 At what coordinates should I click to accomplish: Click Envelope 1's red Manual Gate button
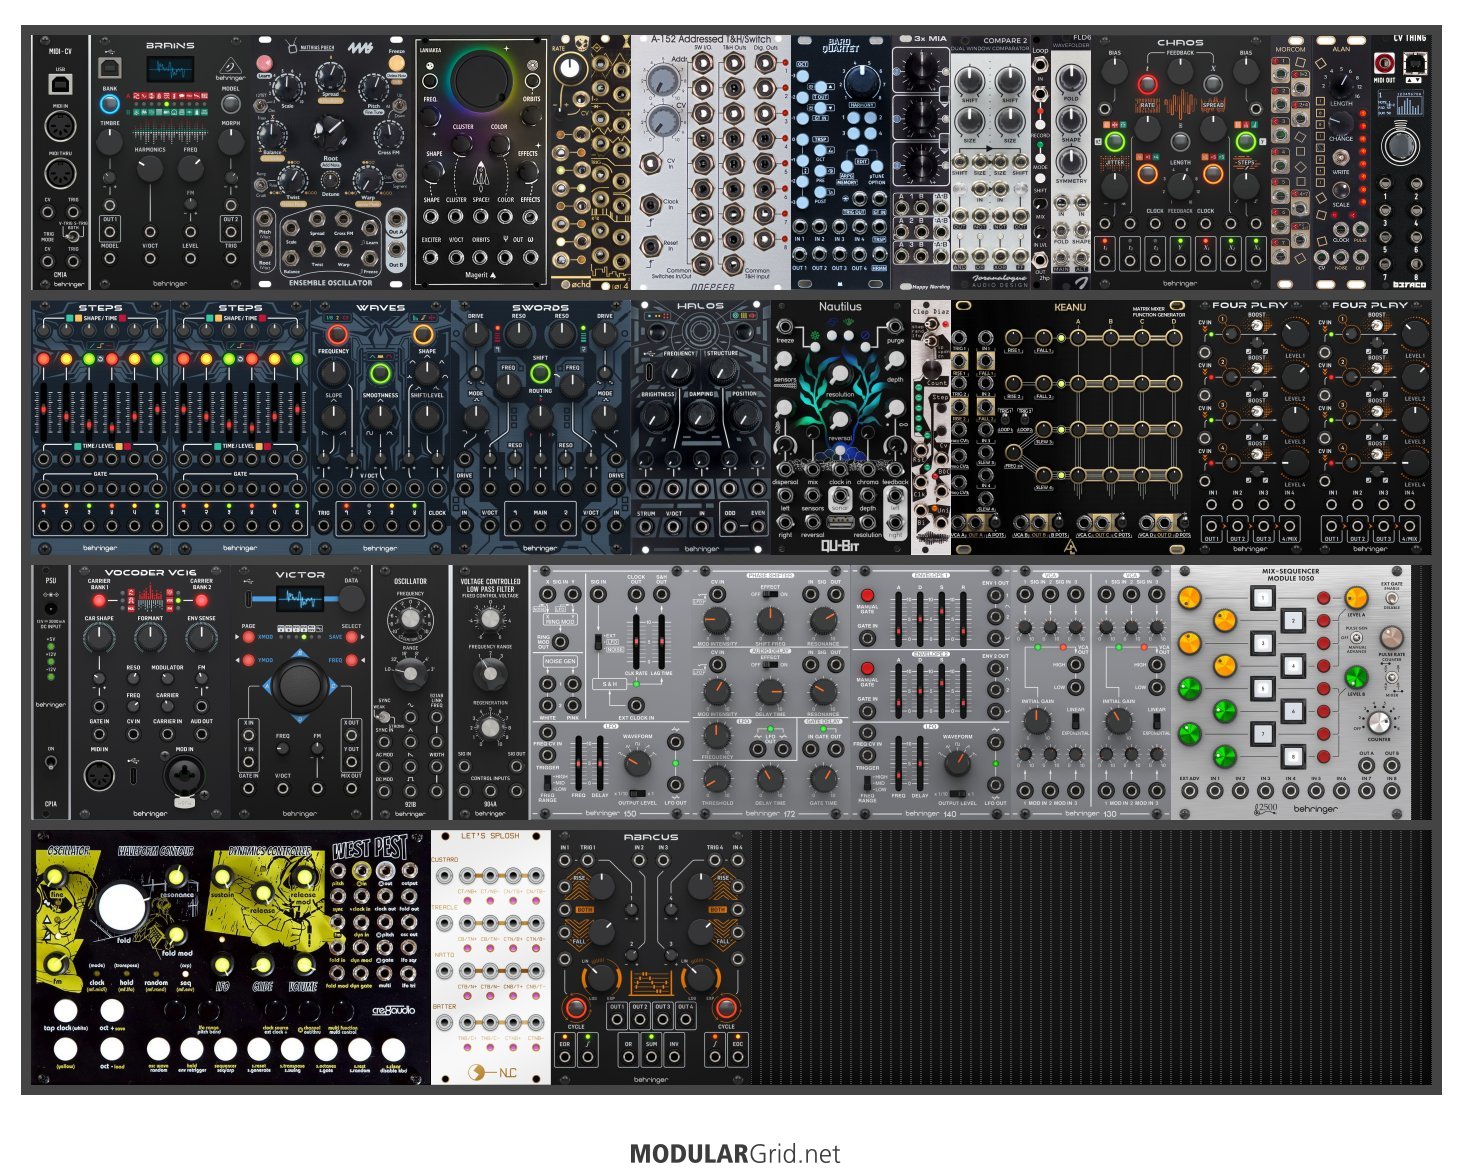click(867, 596)
